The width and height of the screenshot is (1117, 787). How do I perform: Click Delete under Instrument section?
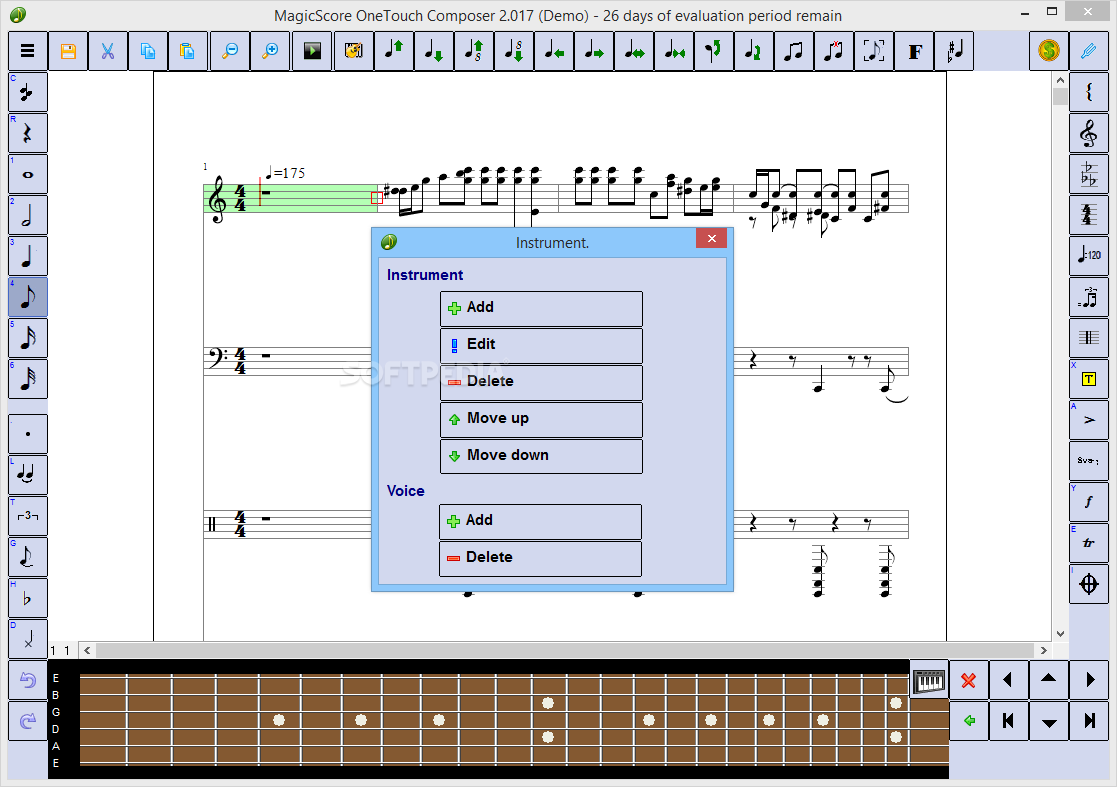541,382
